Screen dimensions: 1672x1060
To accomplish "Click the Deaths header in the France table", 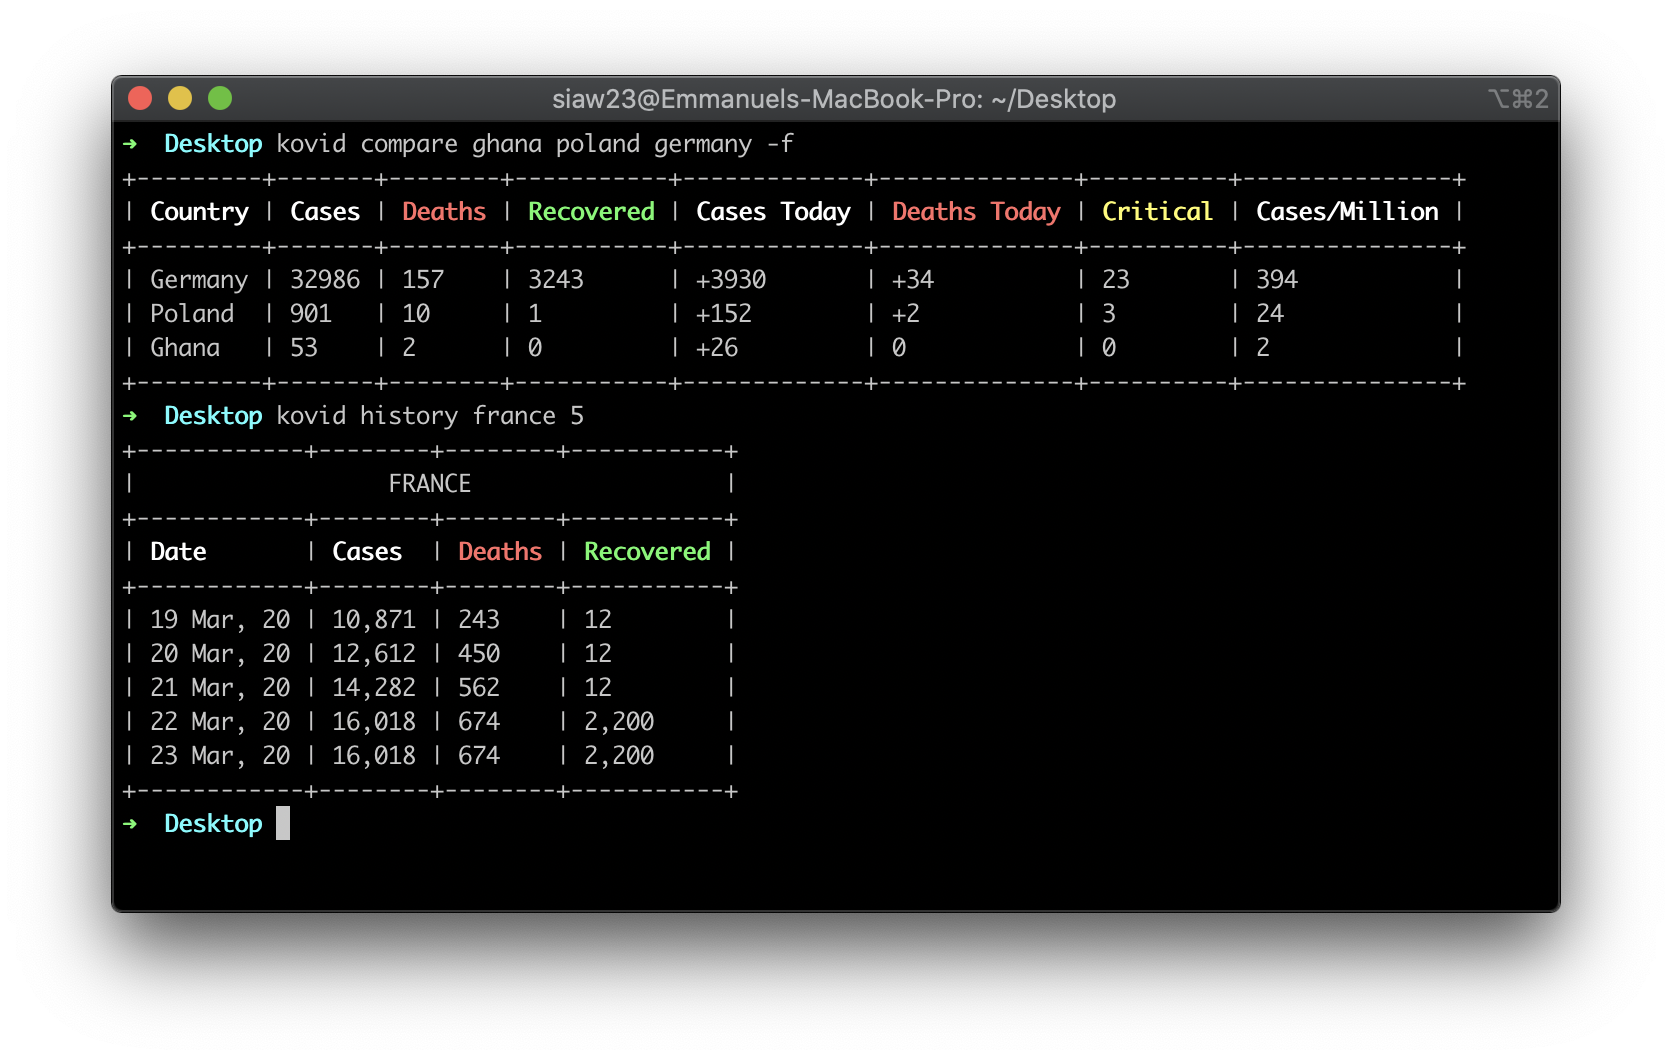I will click(x=500, y=552).
